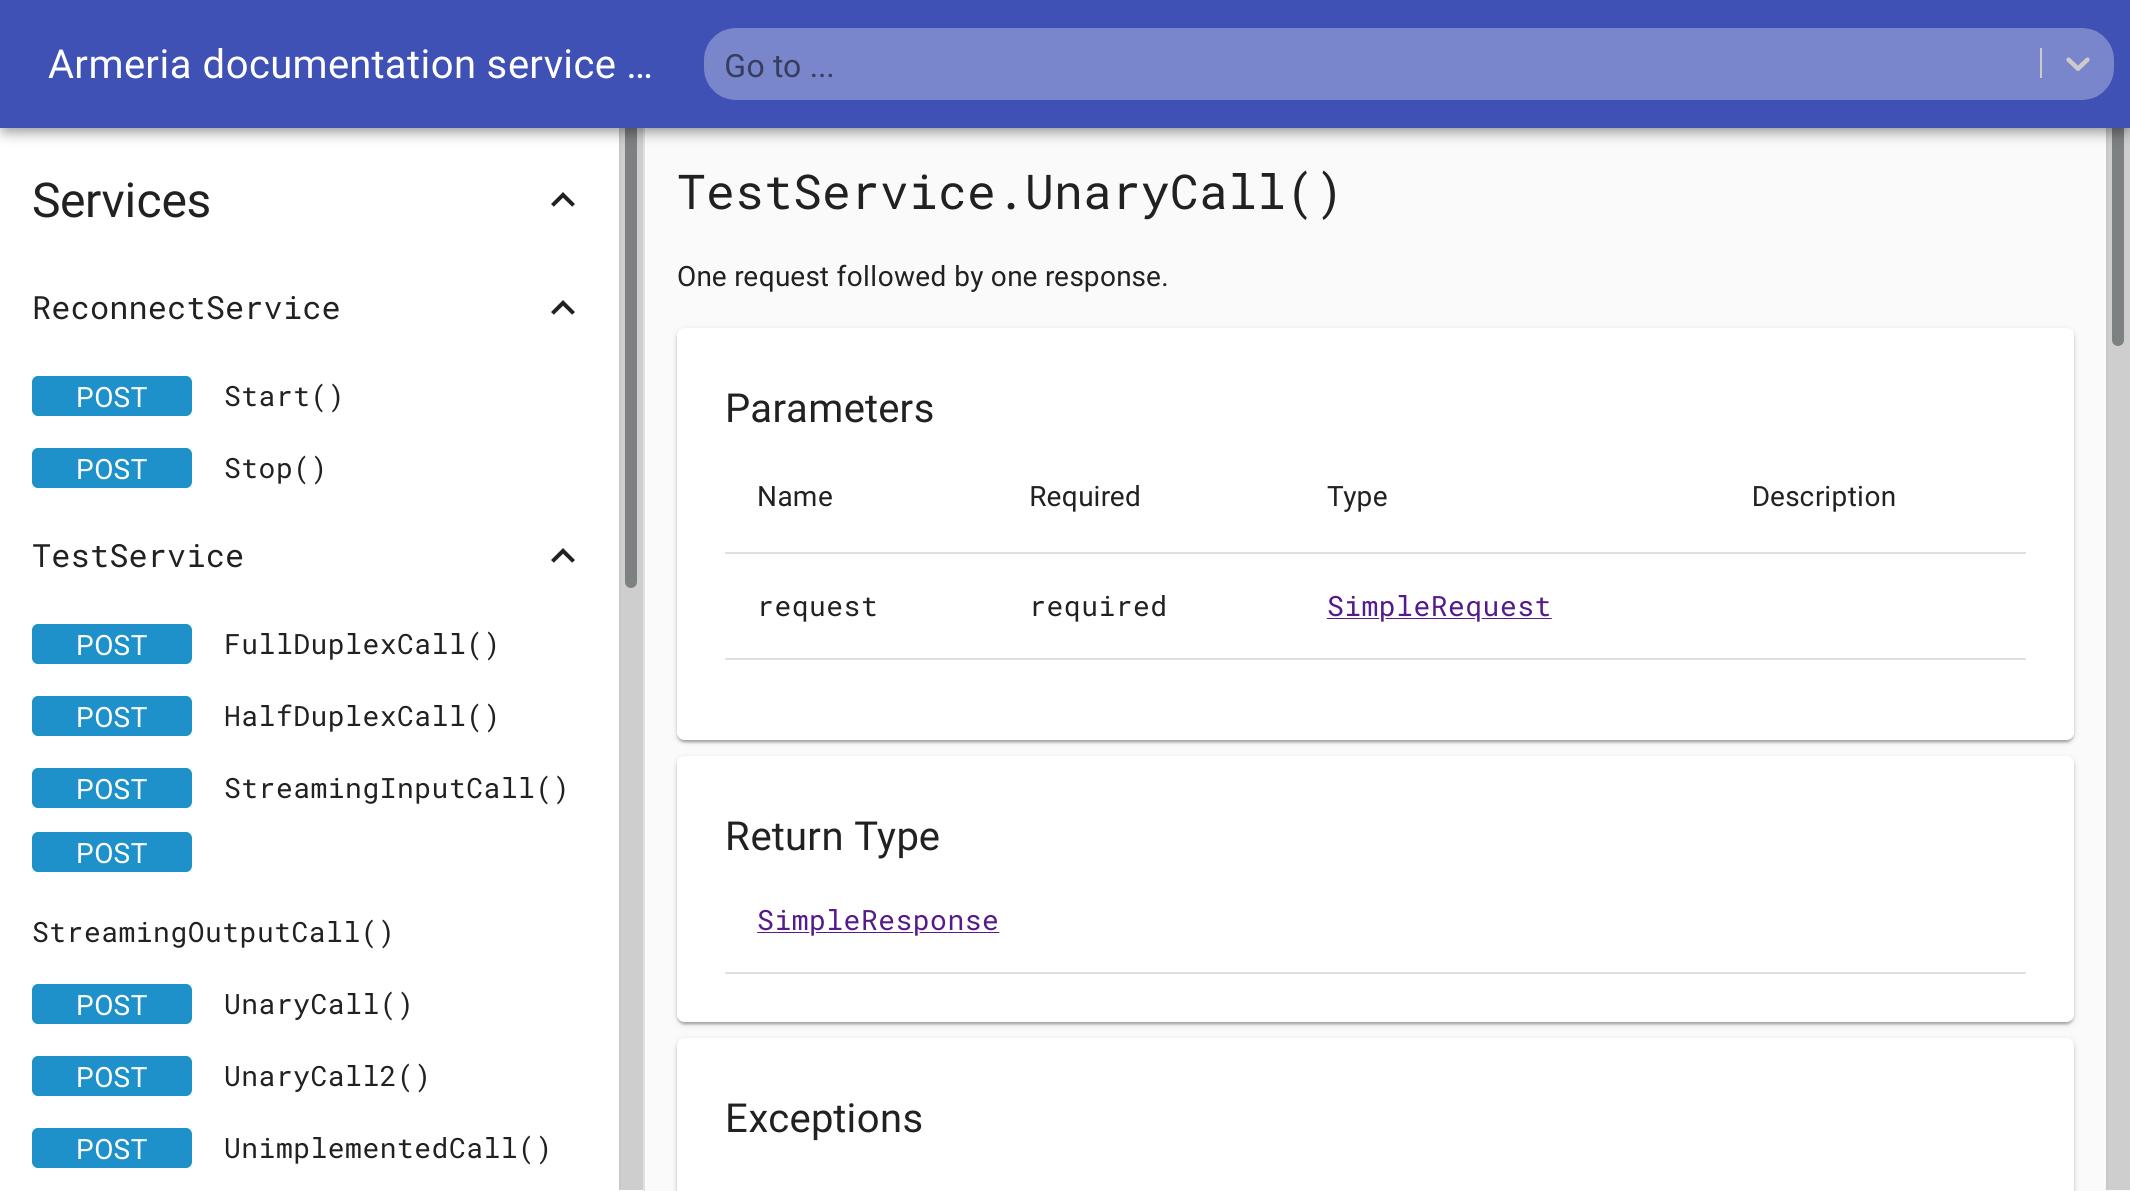Screen dimensions: 2130x1191
Task: Select the StreamingOutputCall() entry
Action: coord(213,932)
